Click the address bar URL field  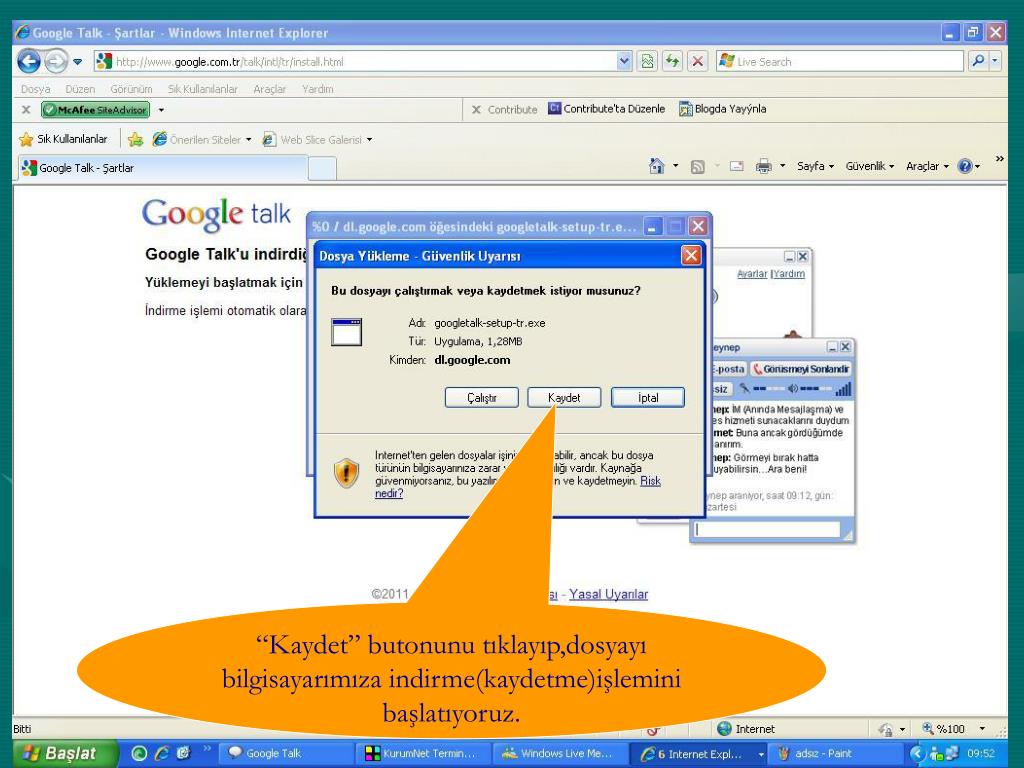click(x=356, y=62)
